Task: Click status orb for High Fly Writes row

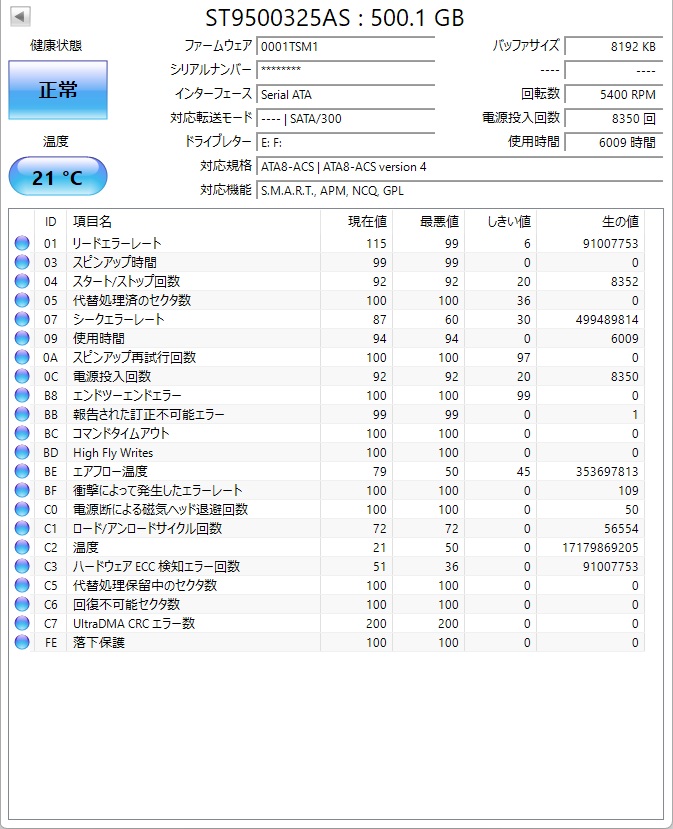Action: coord(22,452)
